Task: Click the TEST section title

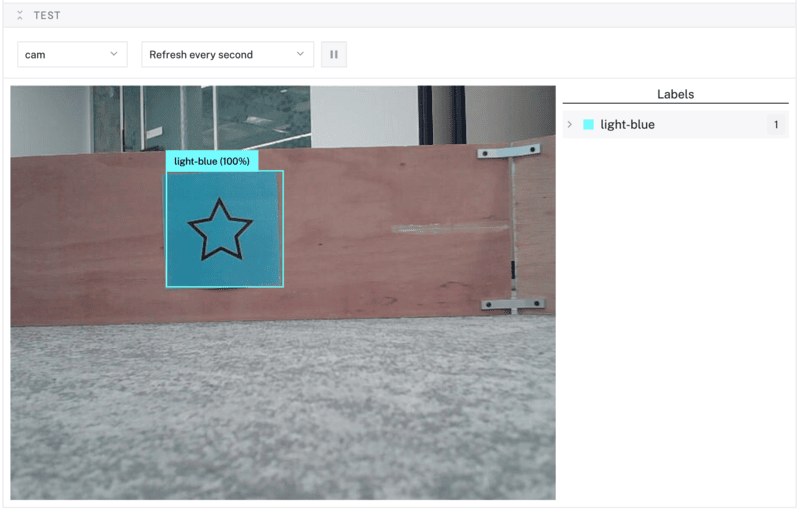Action: [47, 15]
